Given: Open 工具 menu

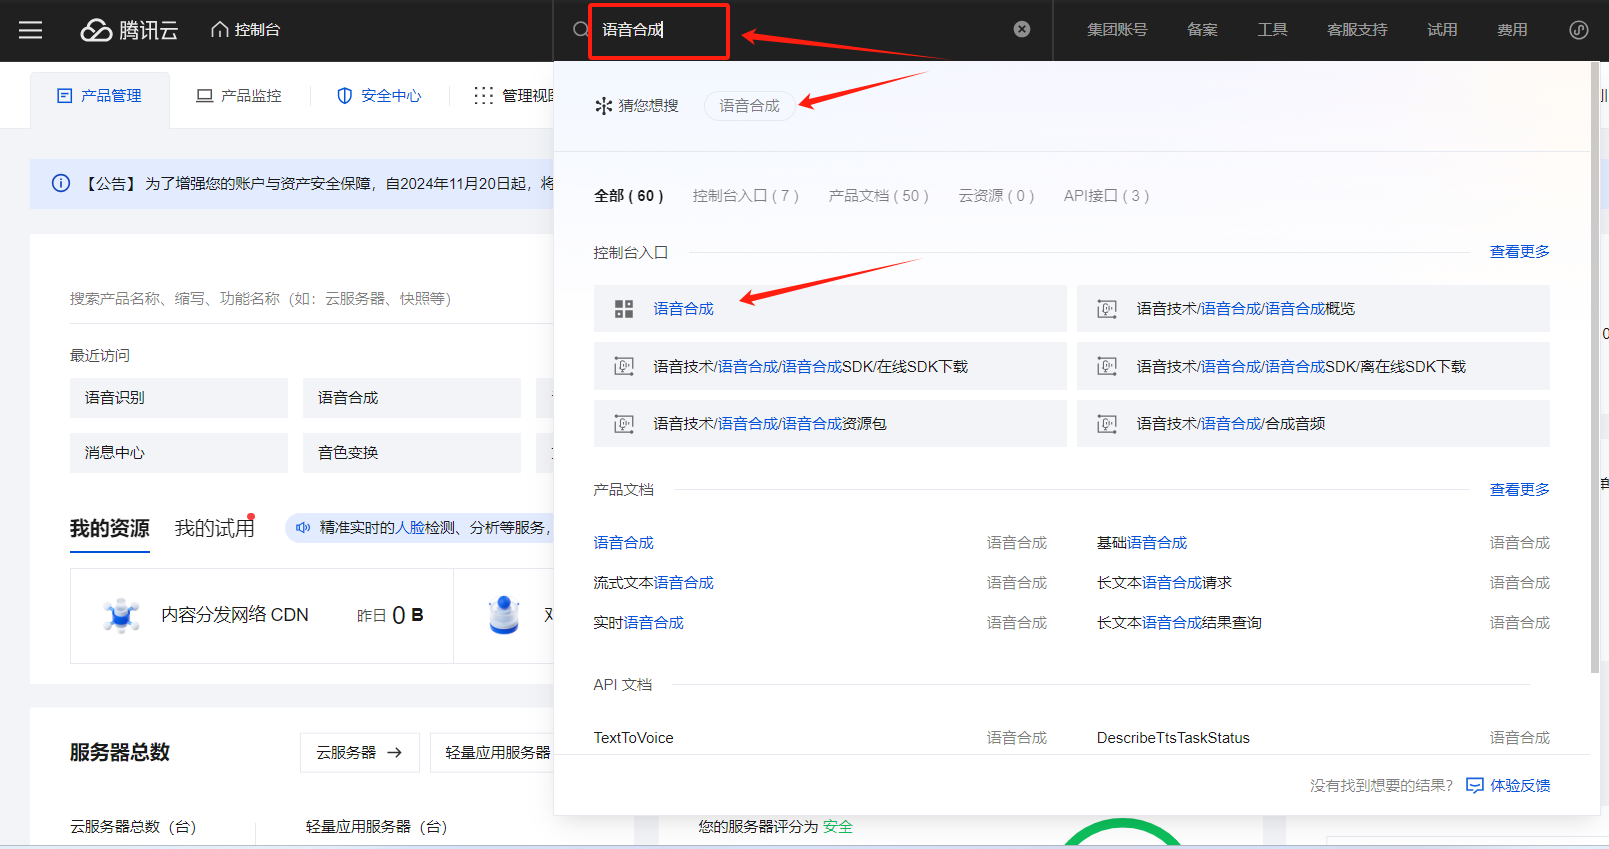Looking at the screenshot, I should pyautogui.click(x=1272, y=30).
